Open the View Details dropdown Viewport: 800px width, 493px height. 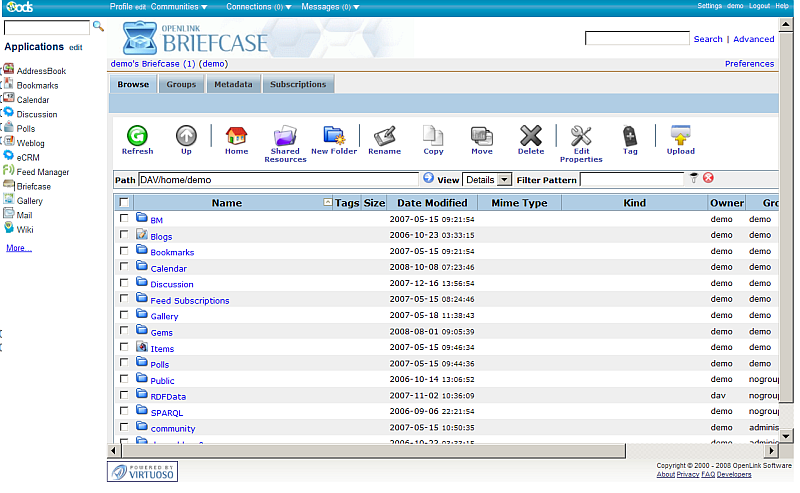click(504, 179)
